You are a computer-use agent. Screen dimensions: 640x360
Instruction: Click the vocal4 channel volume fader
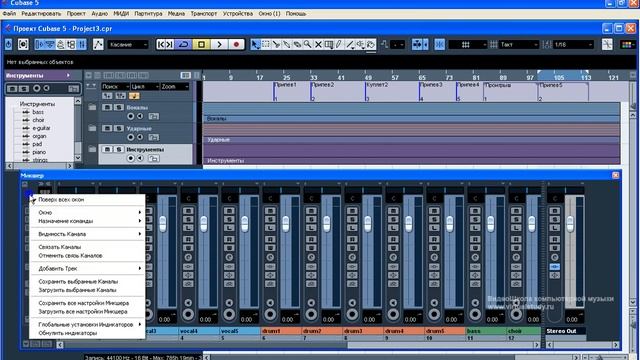tap(203, 224)
